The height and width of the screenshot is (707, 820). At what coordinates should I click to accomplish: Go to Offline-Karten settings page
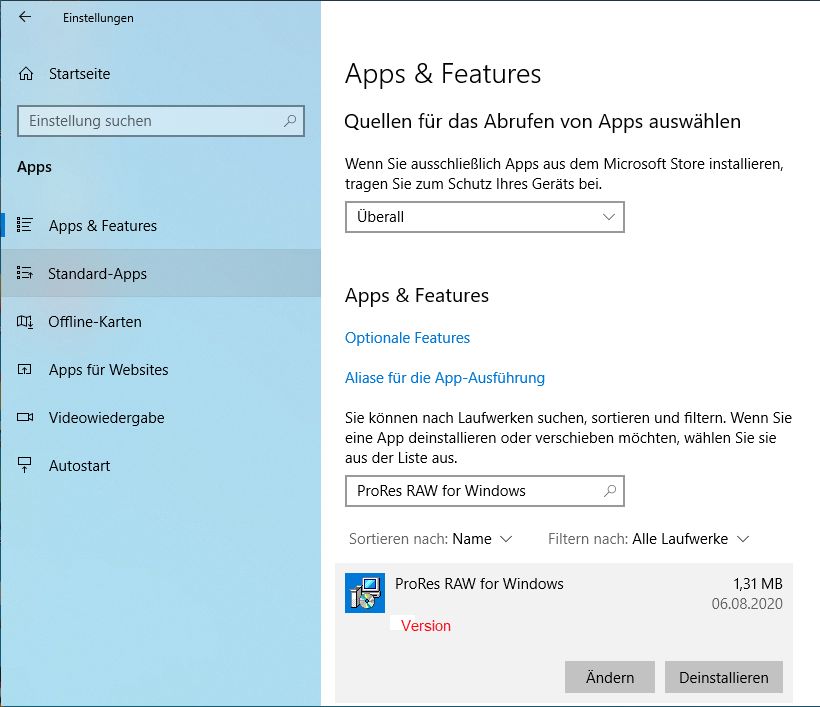pos(95,322)
